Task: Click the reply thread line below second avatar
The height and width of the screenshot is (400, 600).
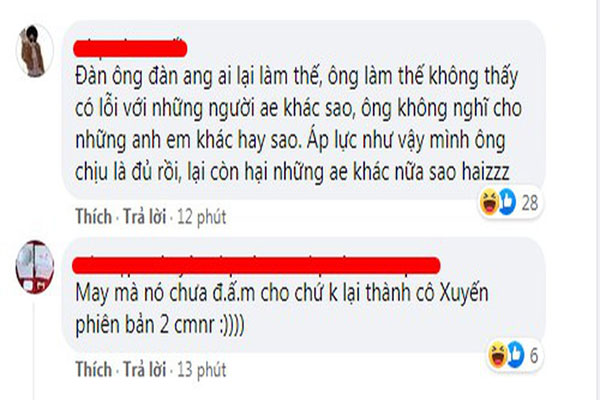Action: (34, 350)
